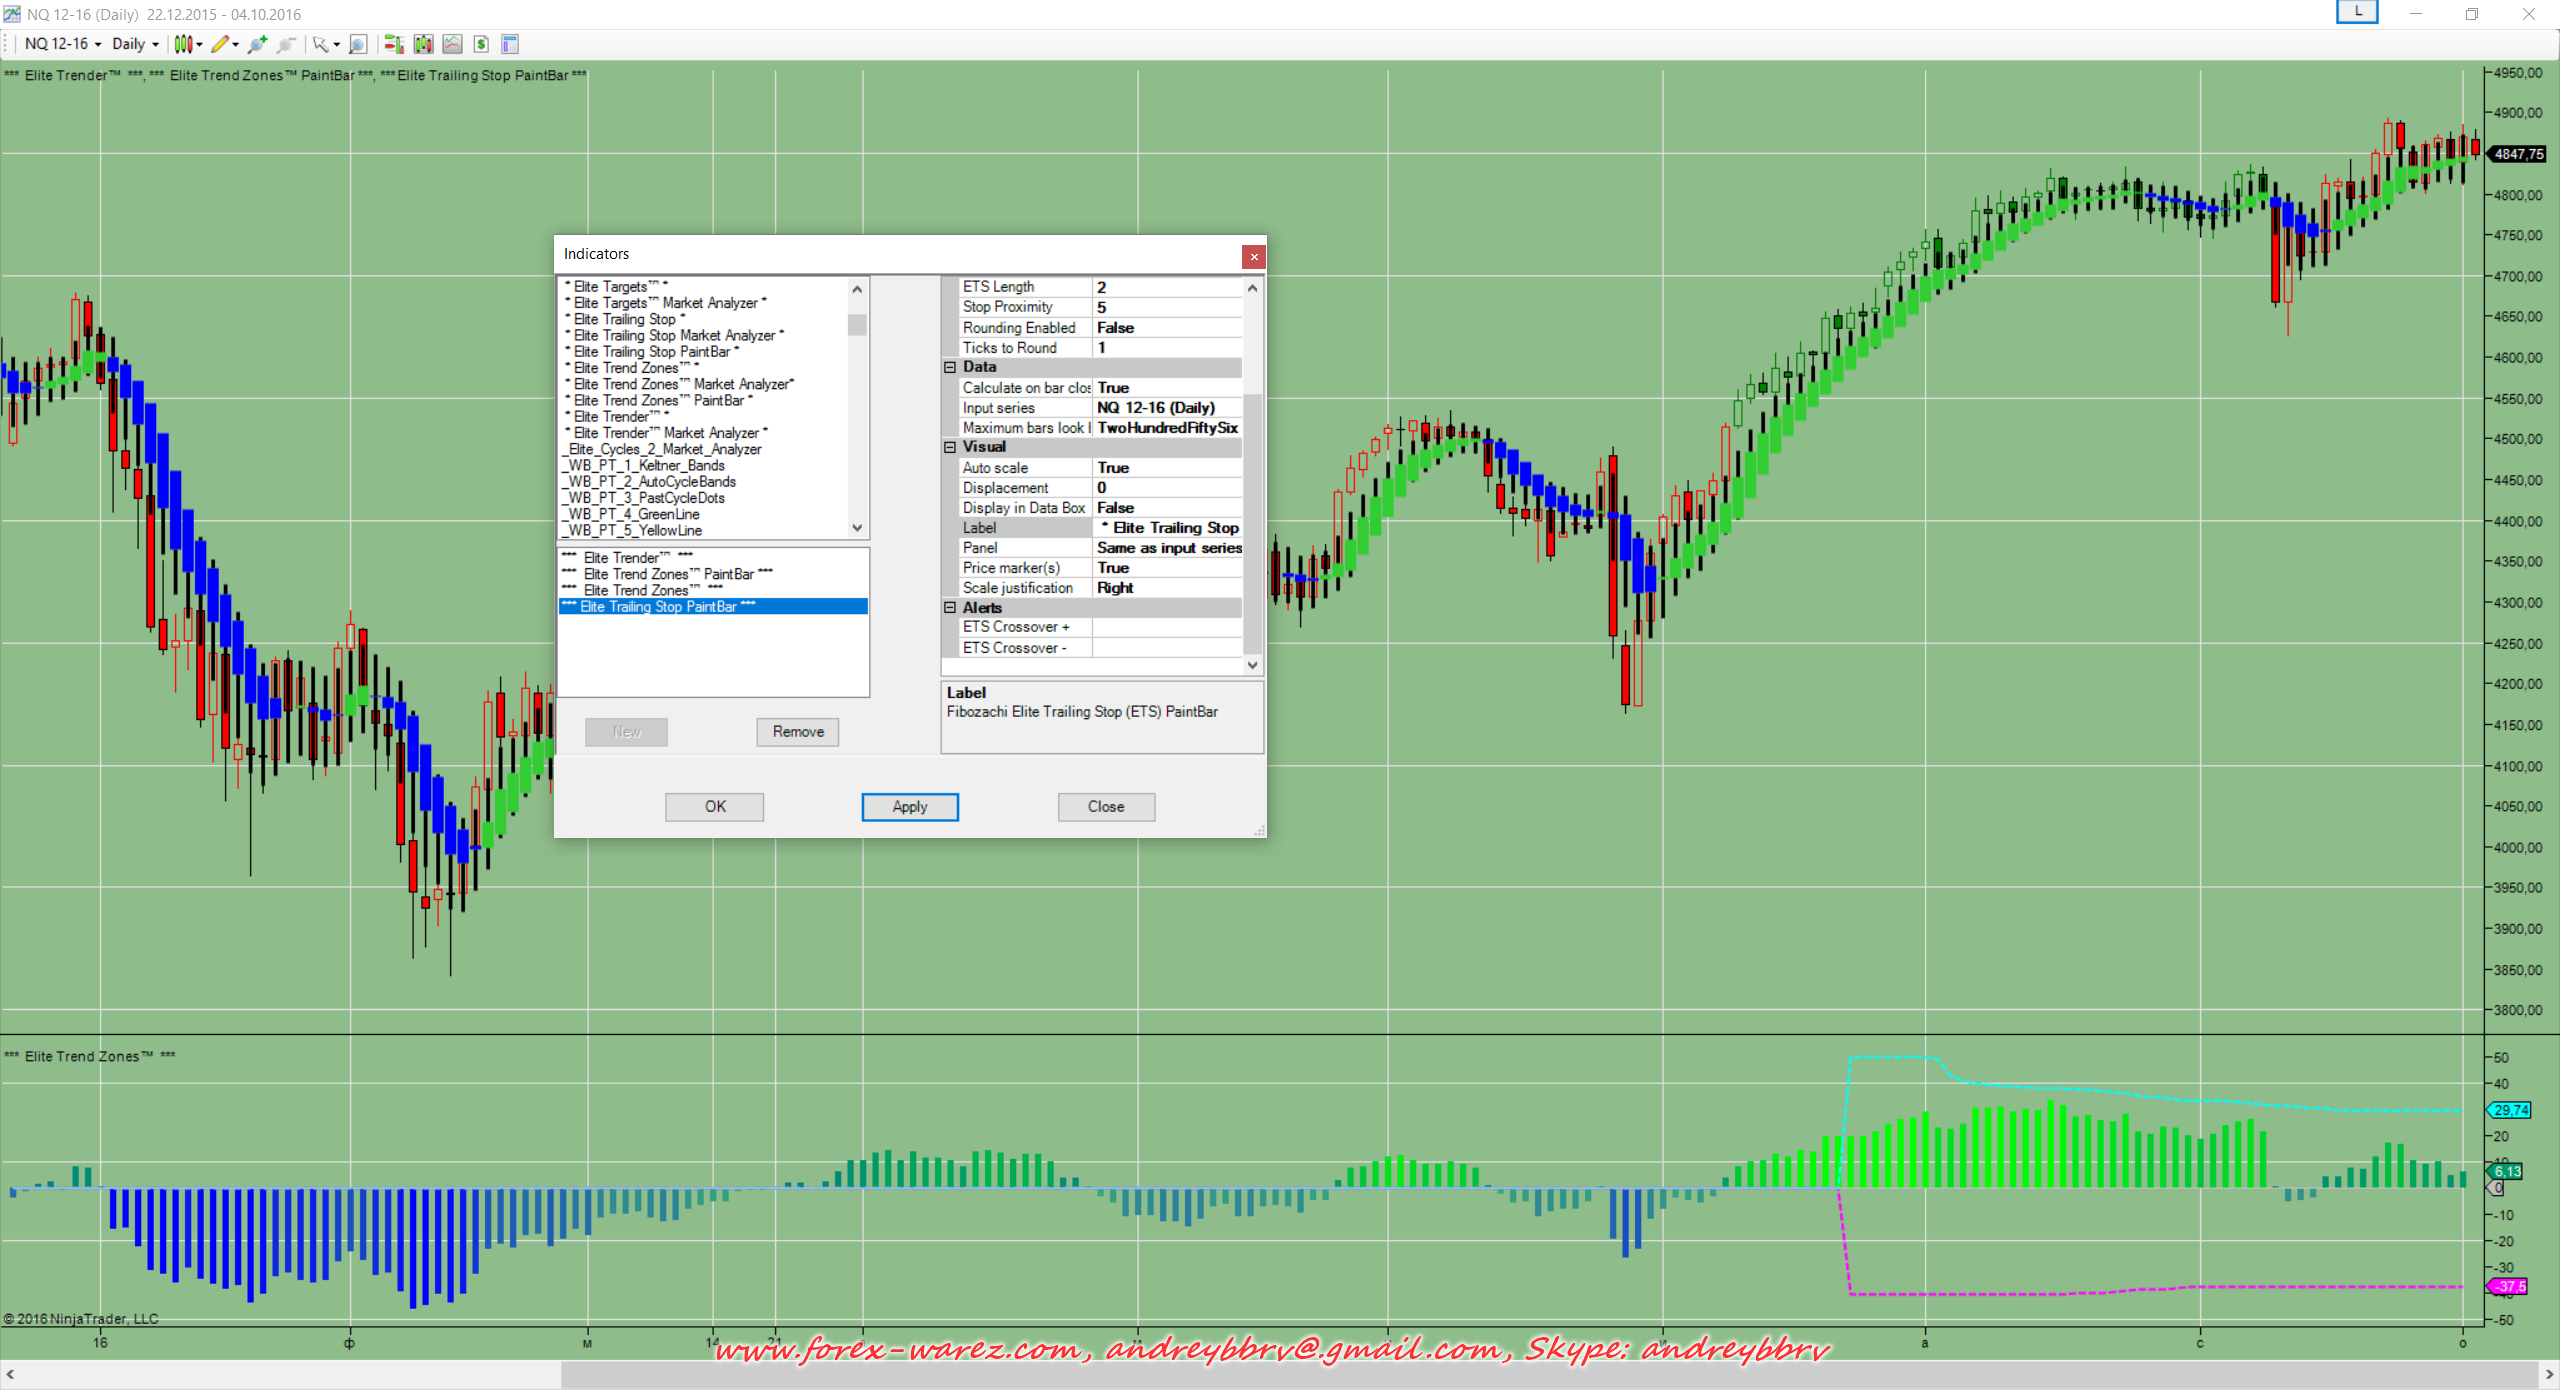Select the cursor pointer tool
The height and width of the screenshot is (1390, 2560).
coord(321,44)
